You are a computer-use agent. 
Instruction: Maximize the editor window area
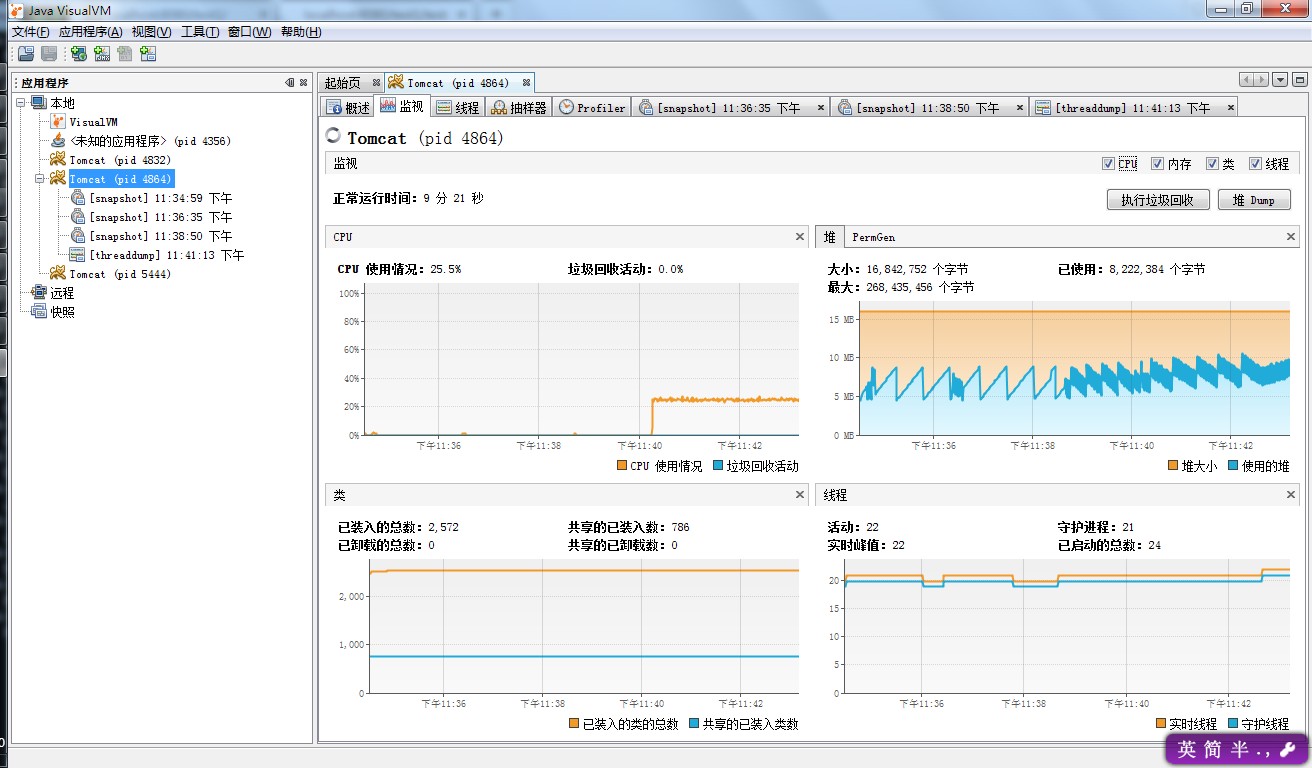click(1300, 80)
